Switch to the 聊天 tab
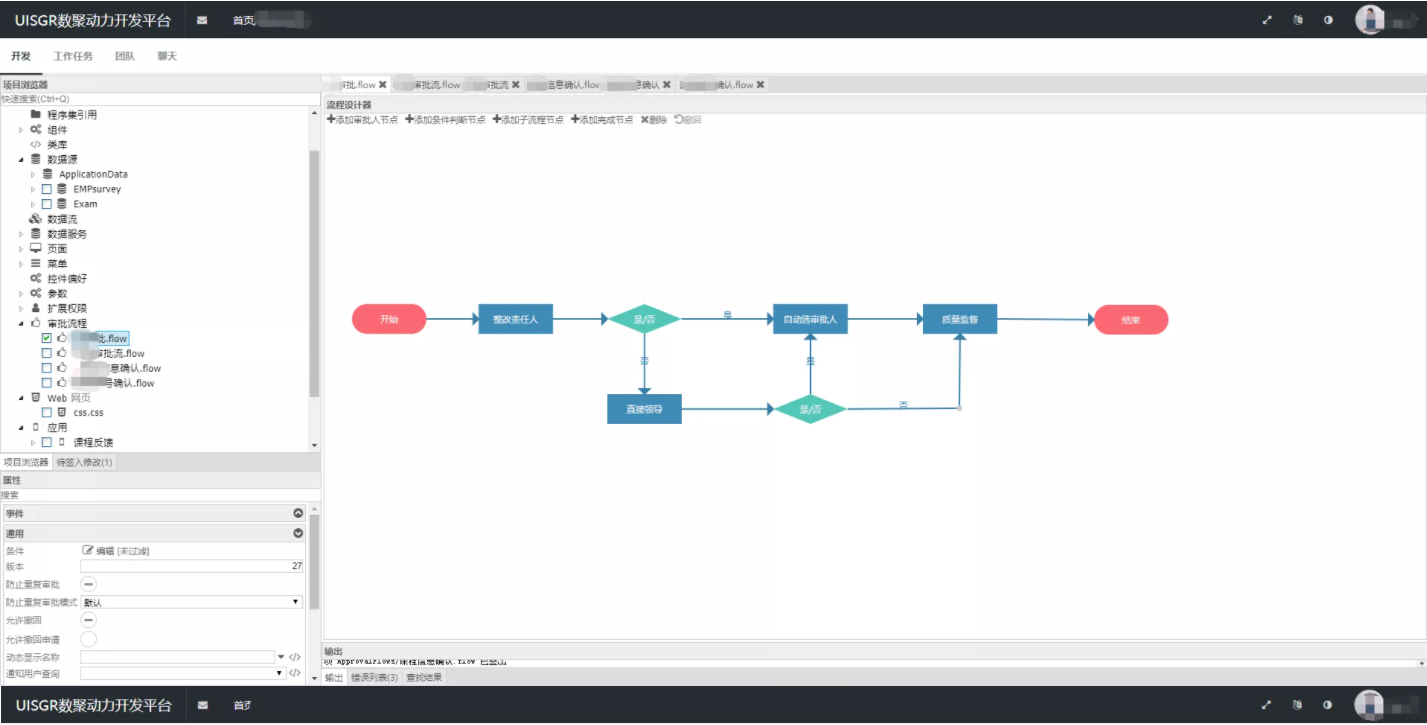 tap(167, 56)
